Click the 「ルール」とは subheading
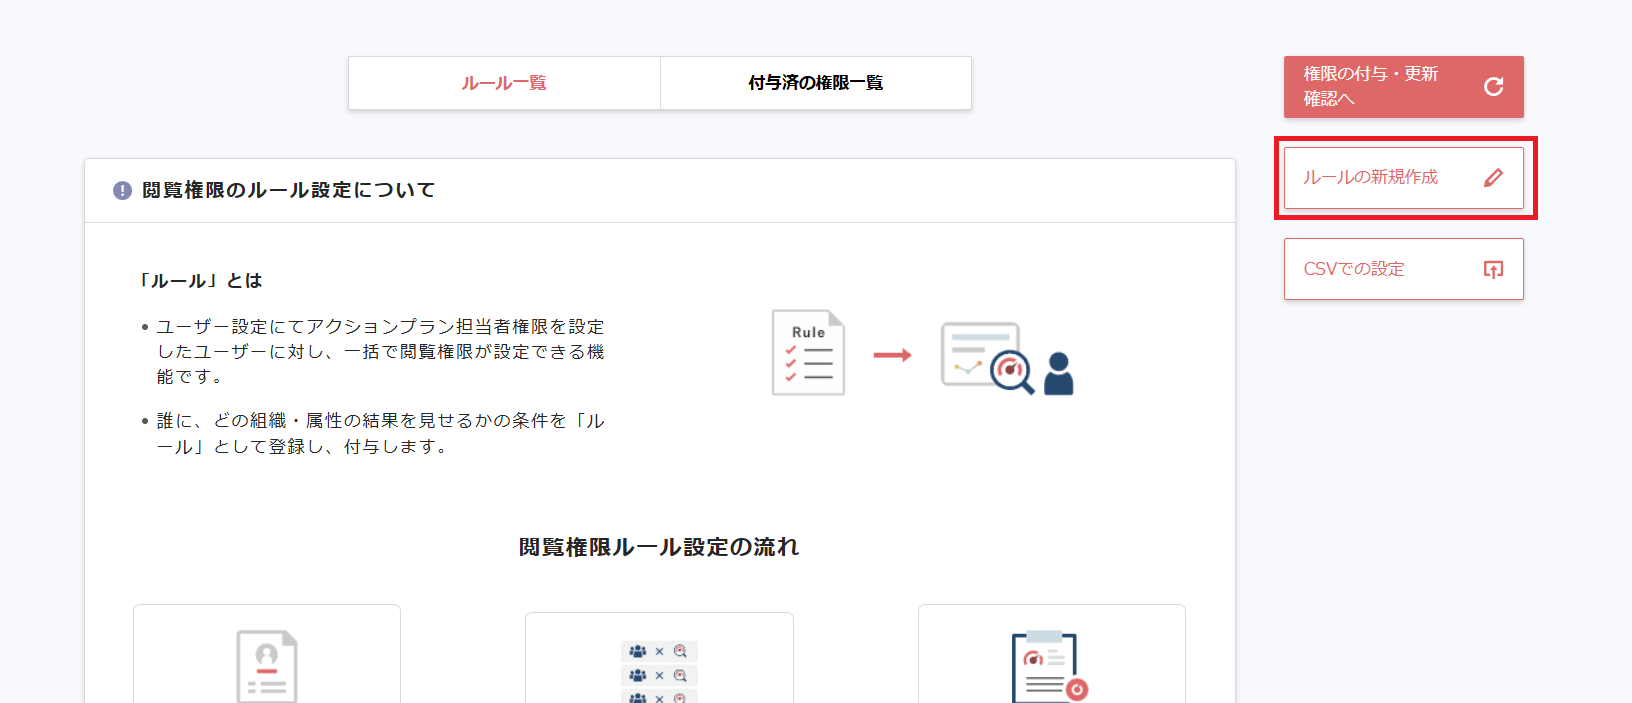Screen dimensions: 1632x703 point(201,281)
